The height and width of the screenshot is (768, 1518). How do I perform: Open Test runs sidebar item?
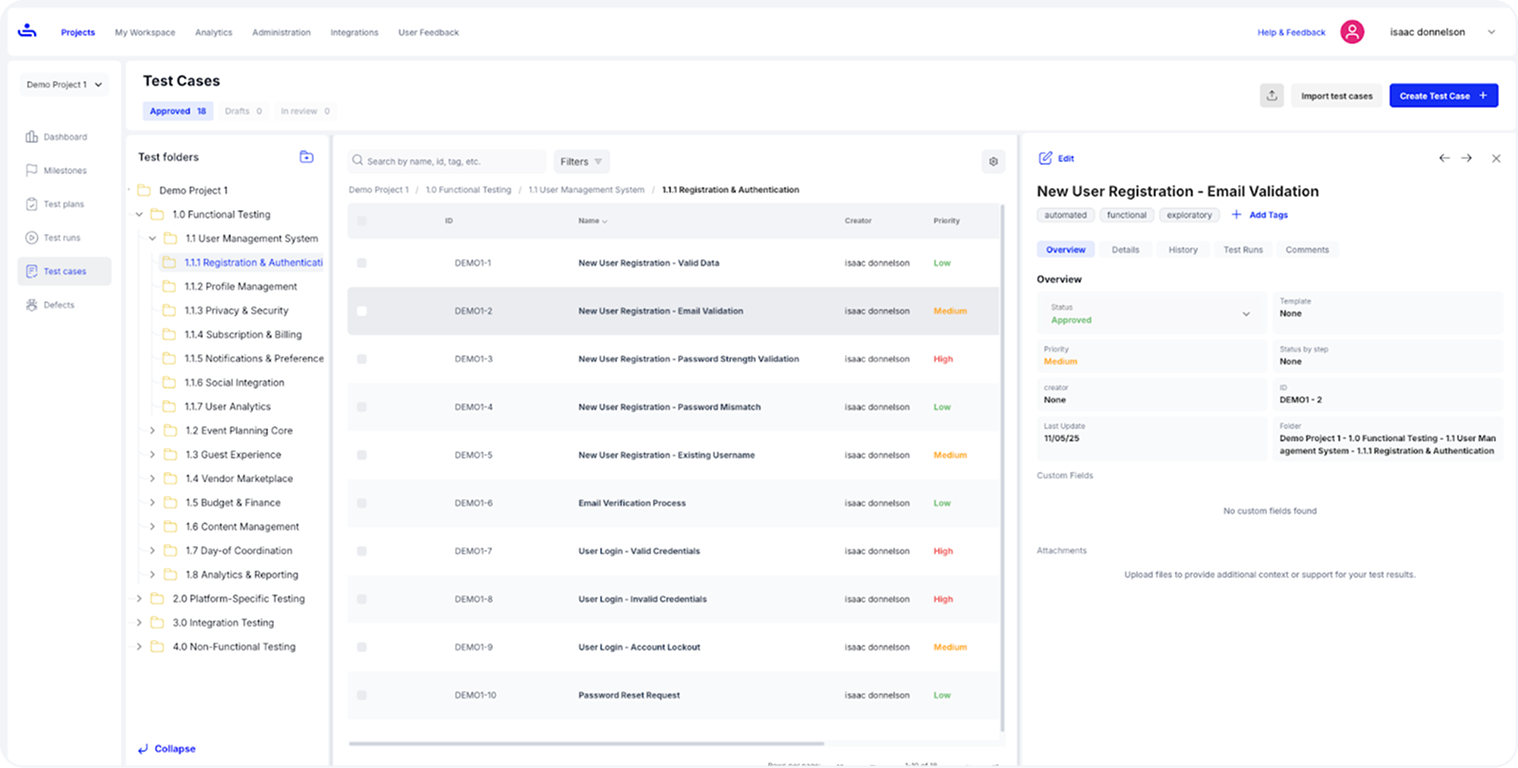coord(64,238)
